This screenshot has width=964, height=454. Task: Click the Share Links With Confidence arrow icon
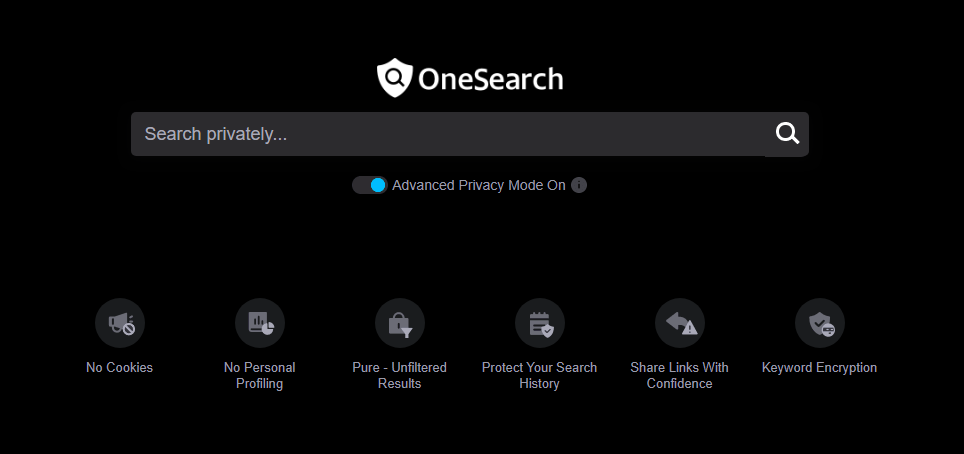(x=680, y=323)
